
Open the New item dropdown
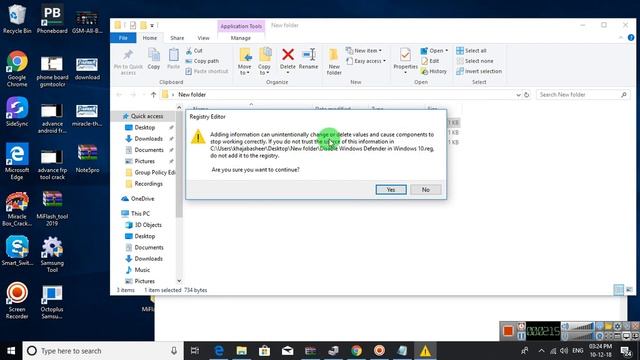tap(364, 51)
